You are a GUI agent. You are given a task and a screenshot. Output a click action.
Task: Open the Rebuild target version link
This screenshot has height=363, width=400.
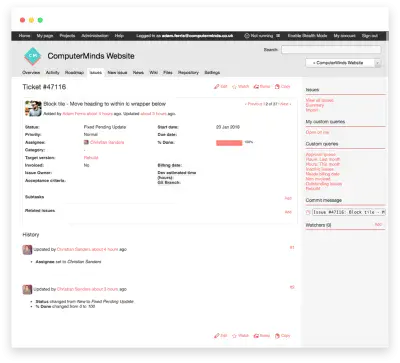[91, 158]
